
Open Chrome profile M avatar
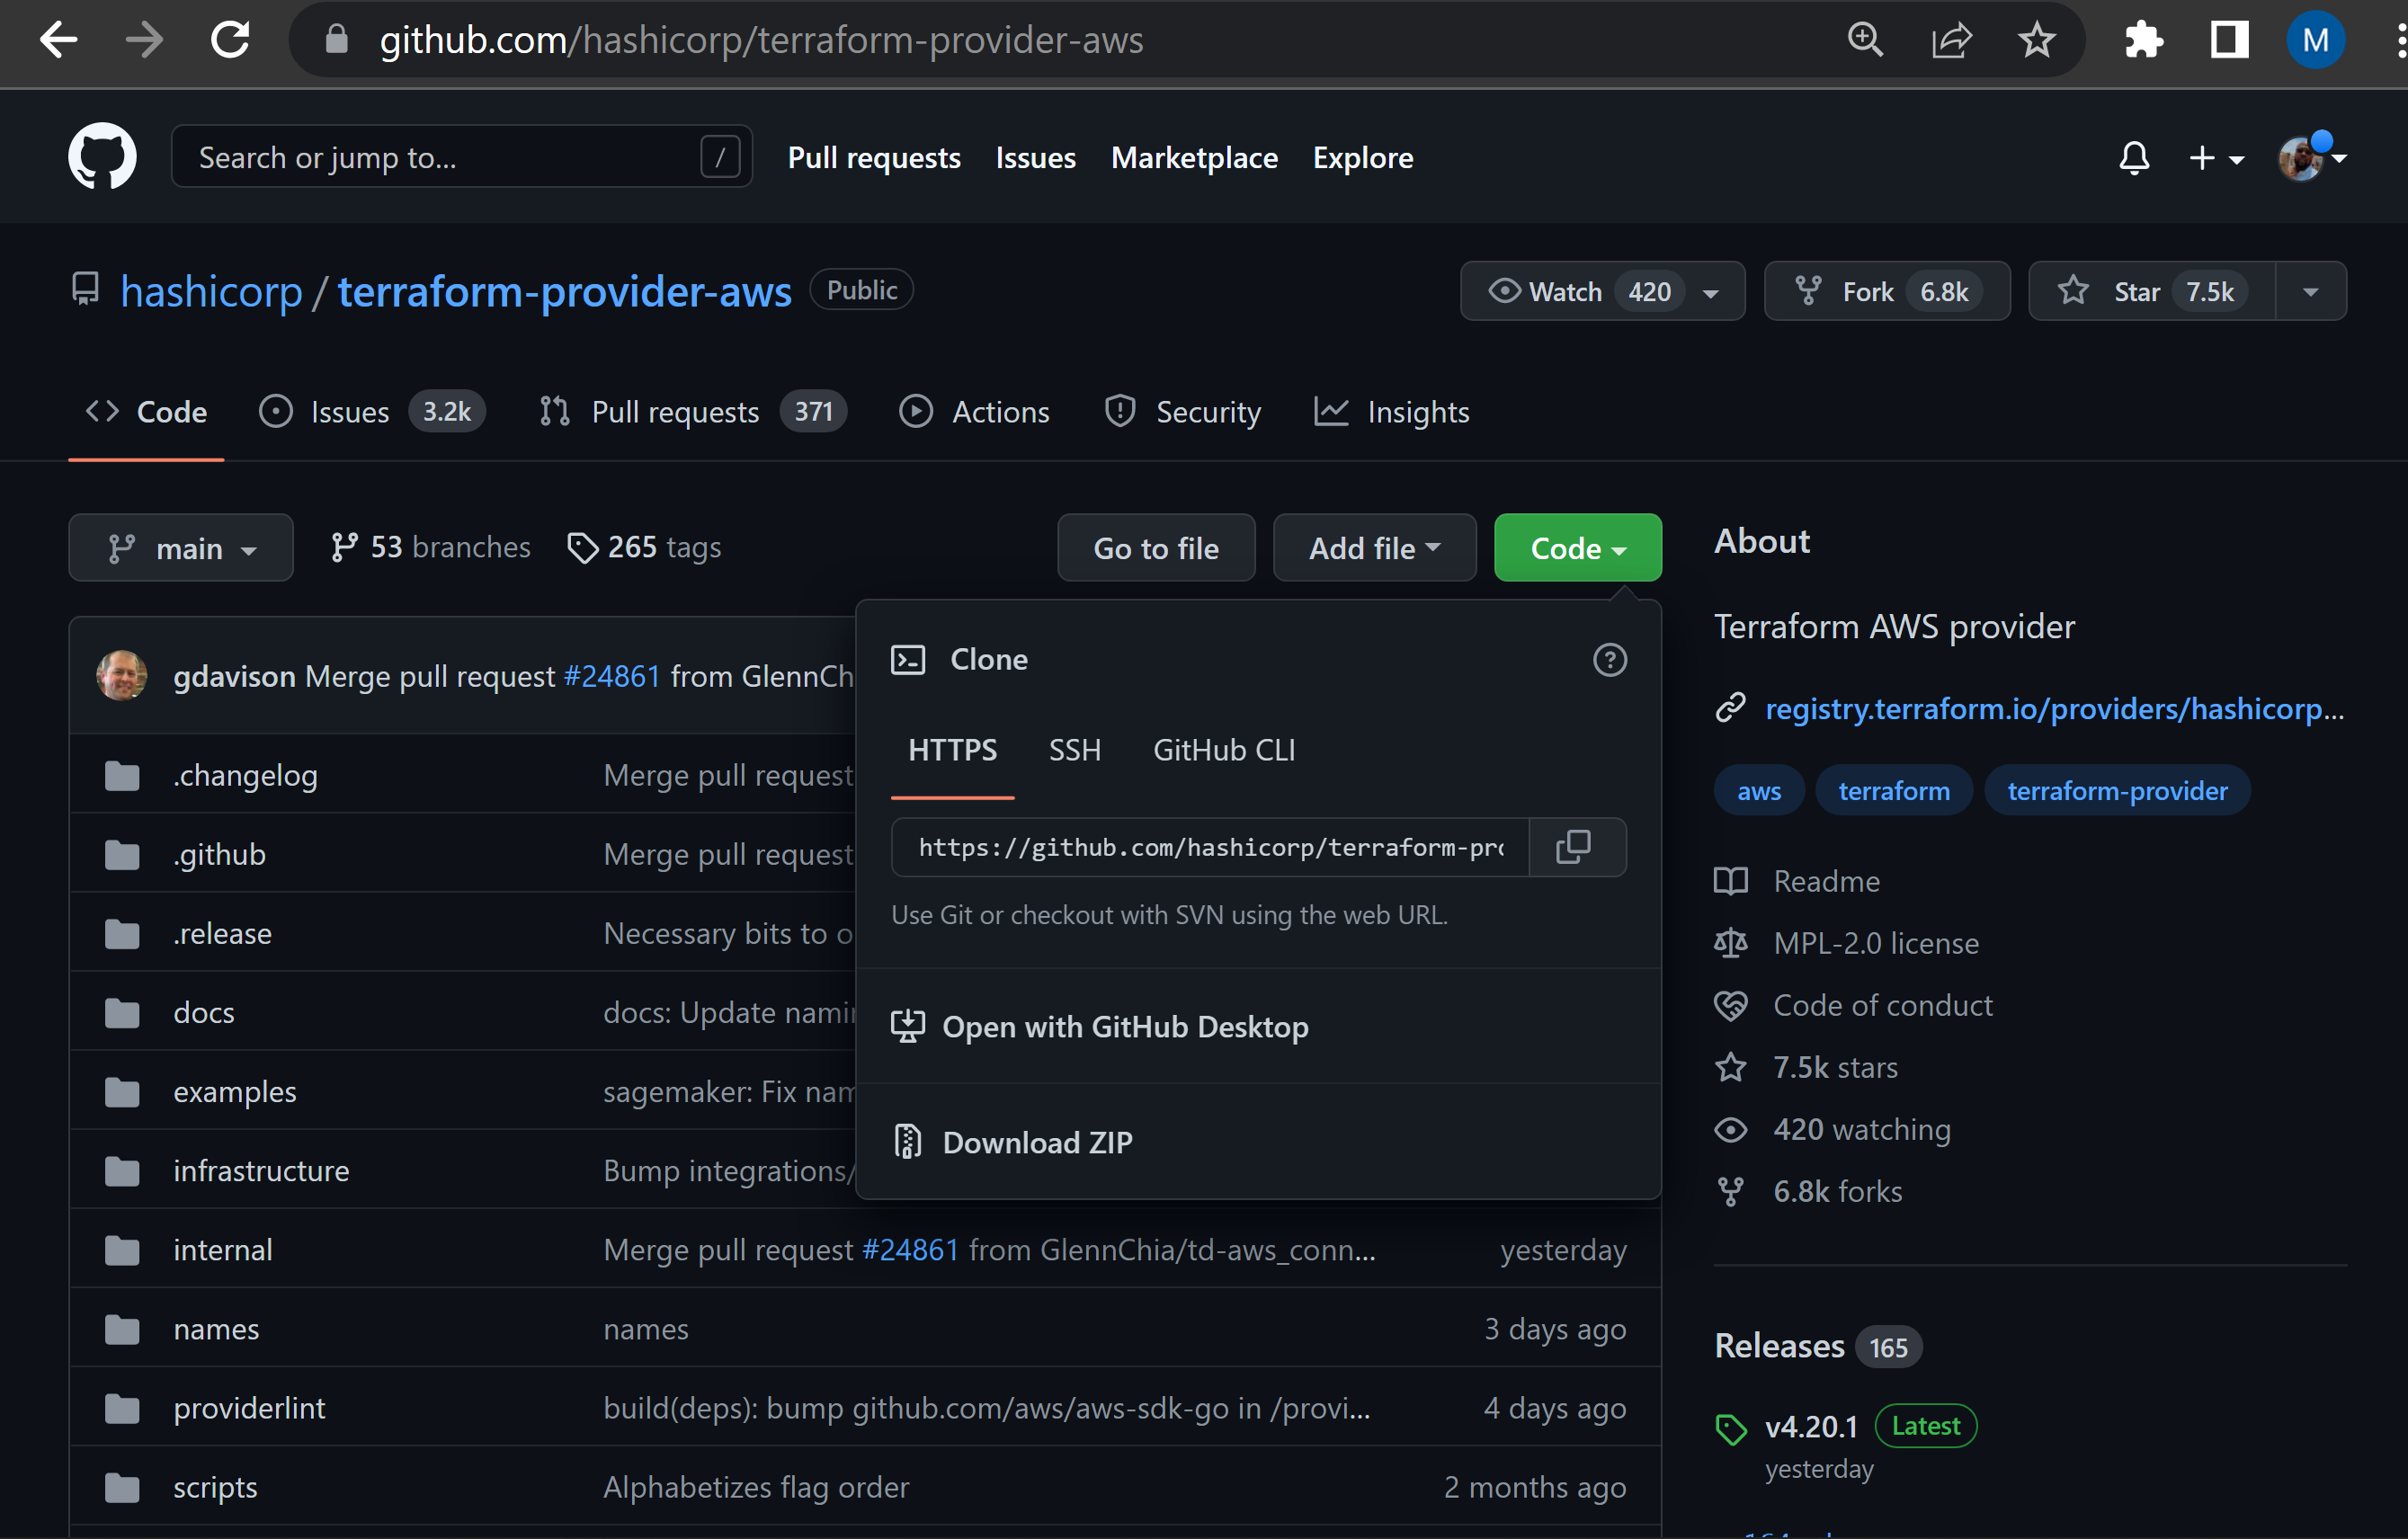pyautogui.click(x=2315, y=40)
